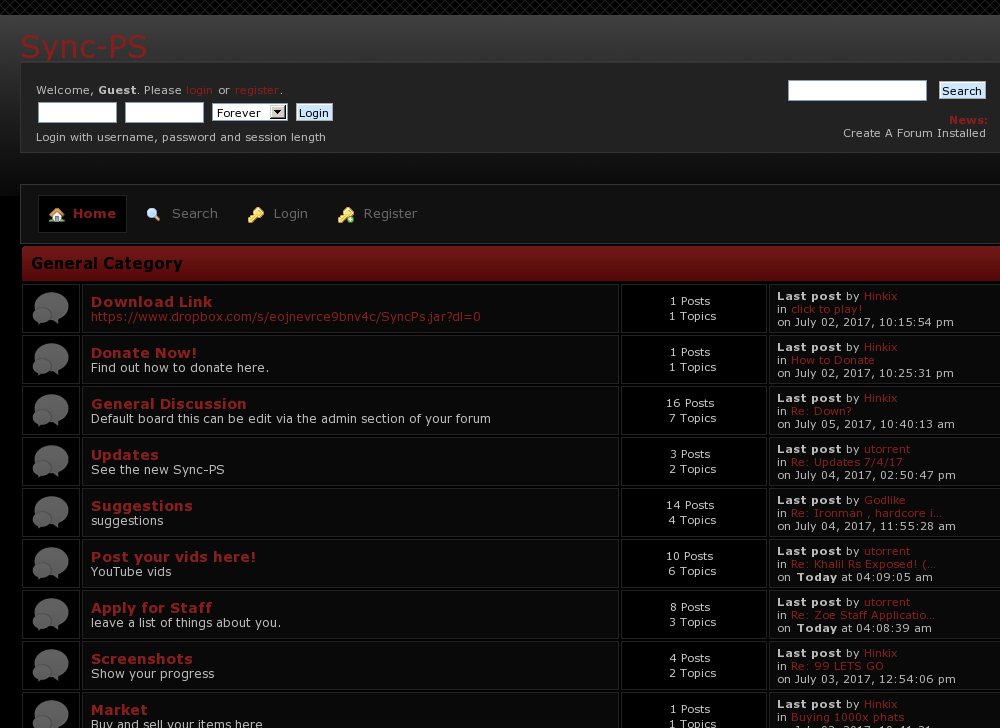1000x728 pixels.
Task: Open the Register menu item
Action: pos(390,214)
